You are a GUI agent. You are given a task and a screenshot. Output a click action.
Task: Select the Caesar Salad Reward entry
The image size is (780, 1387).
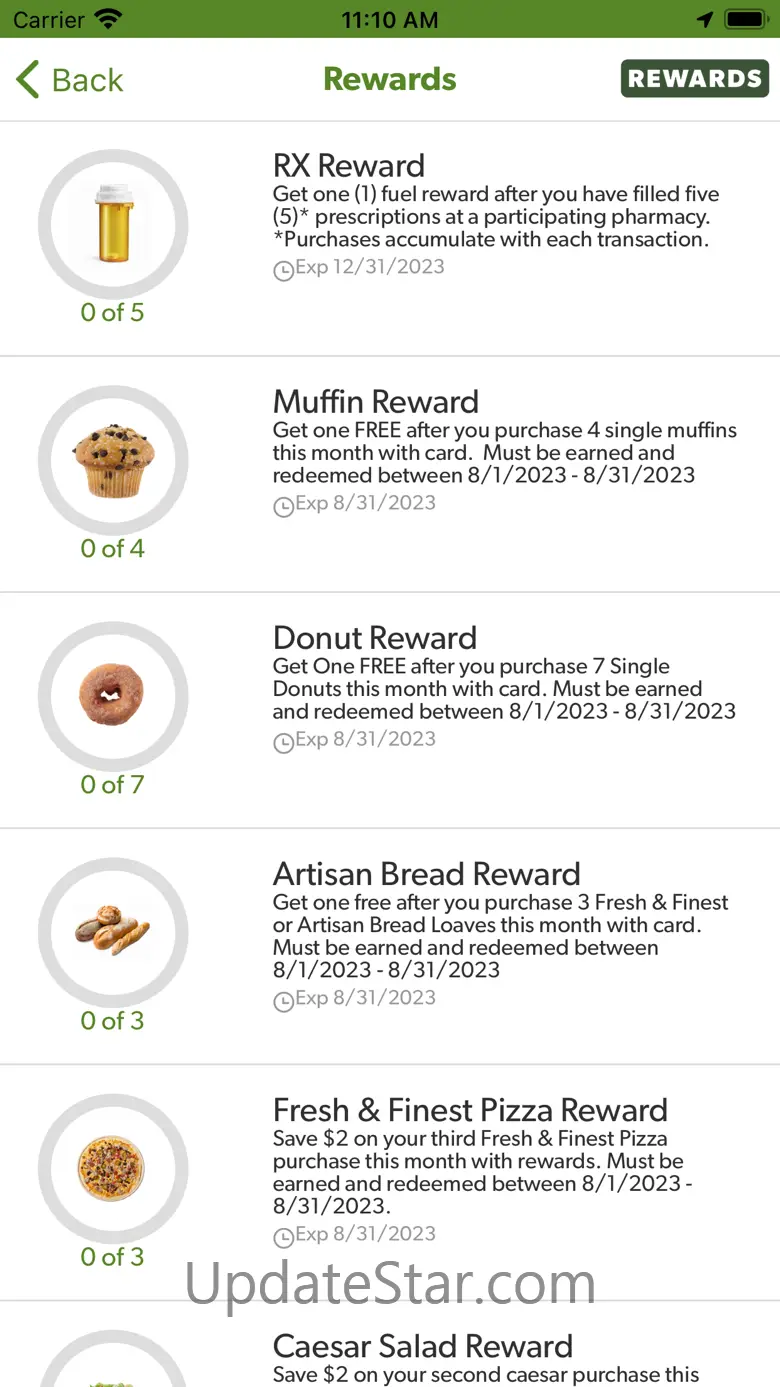coord(423,1346)
